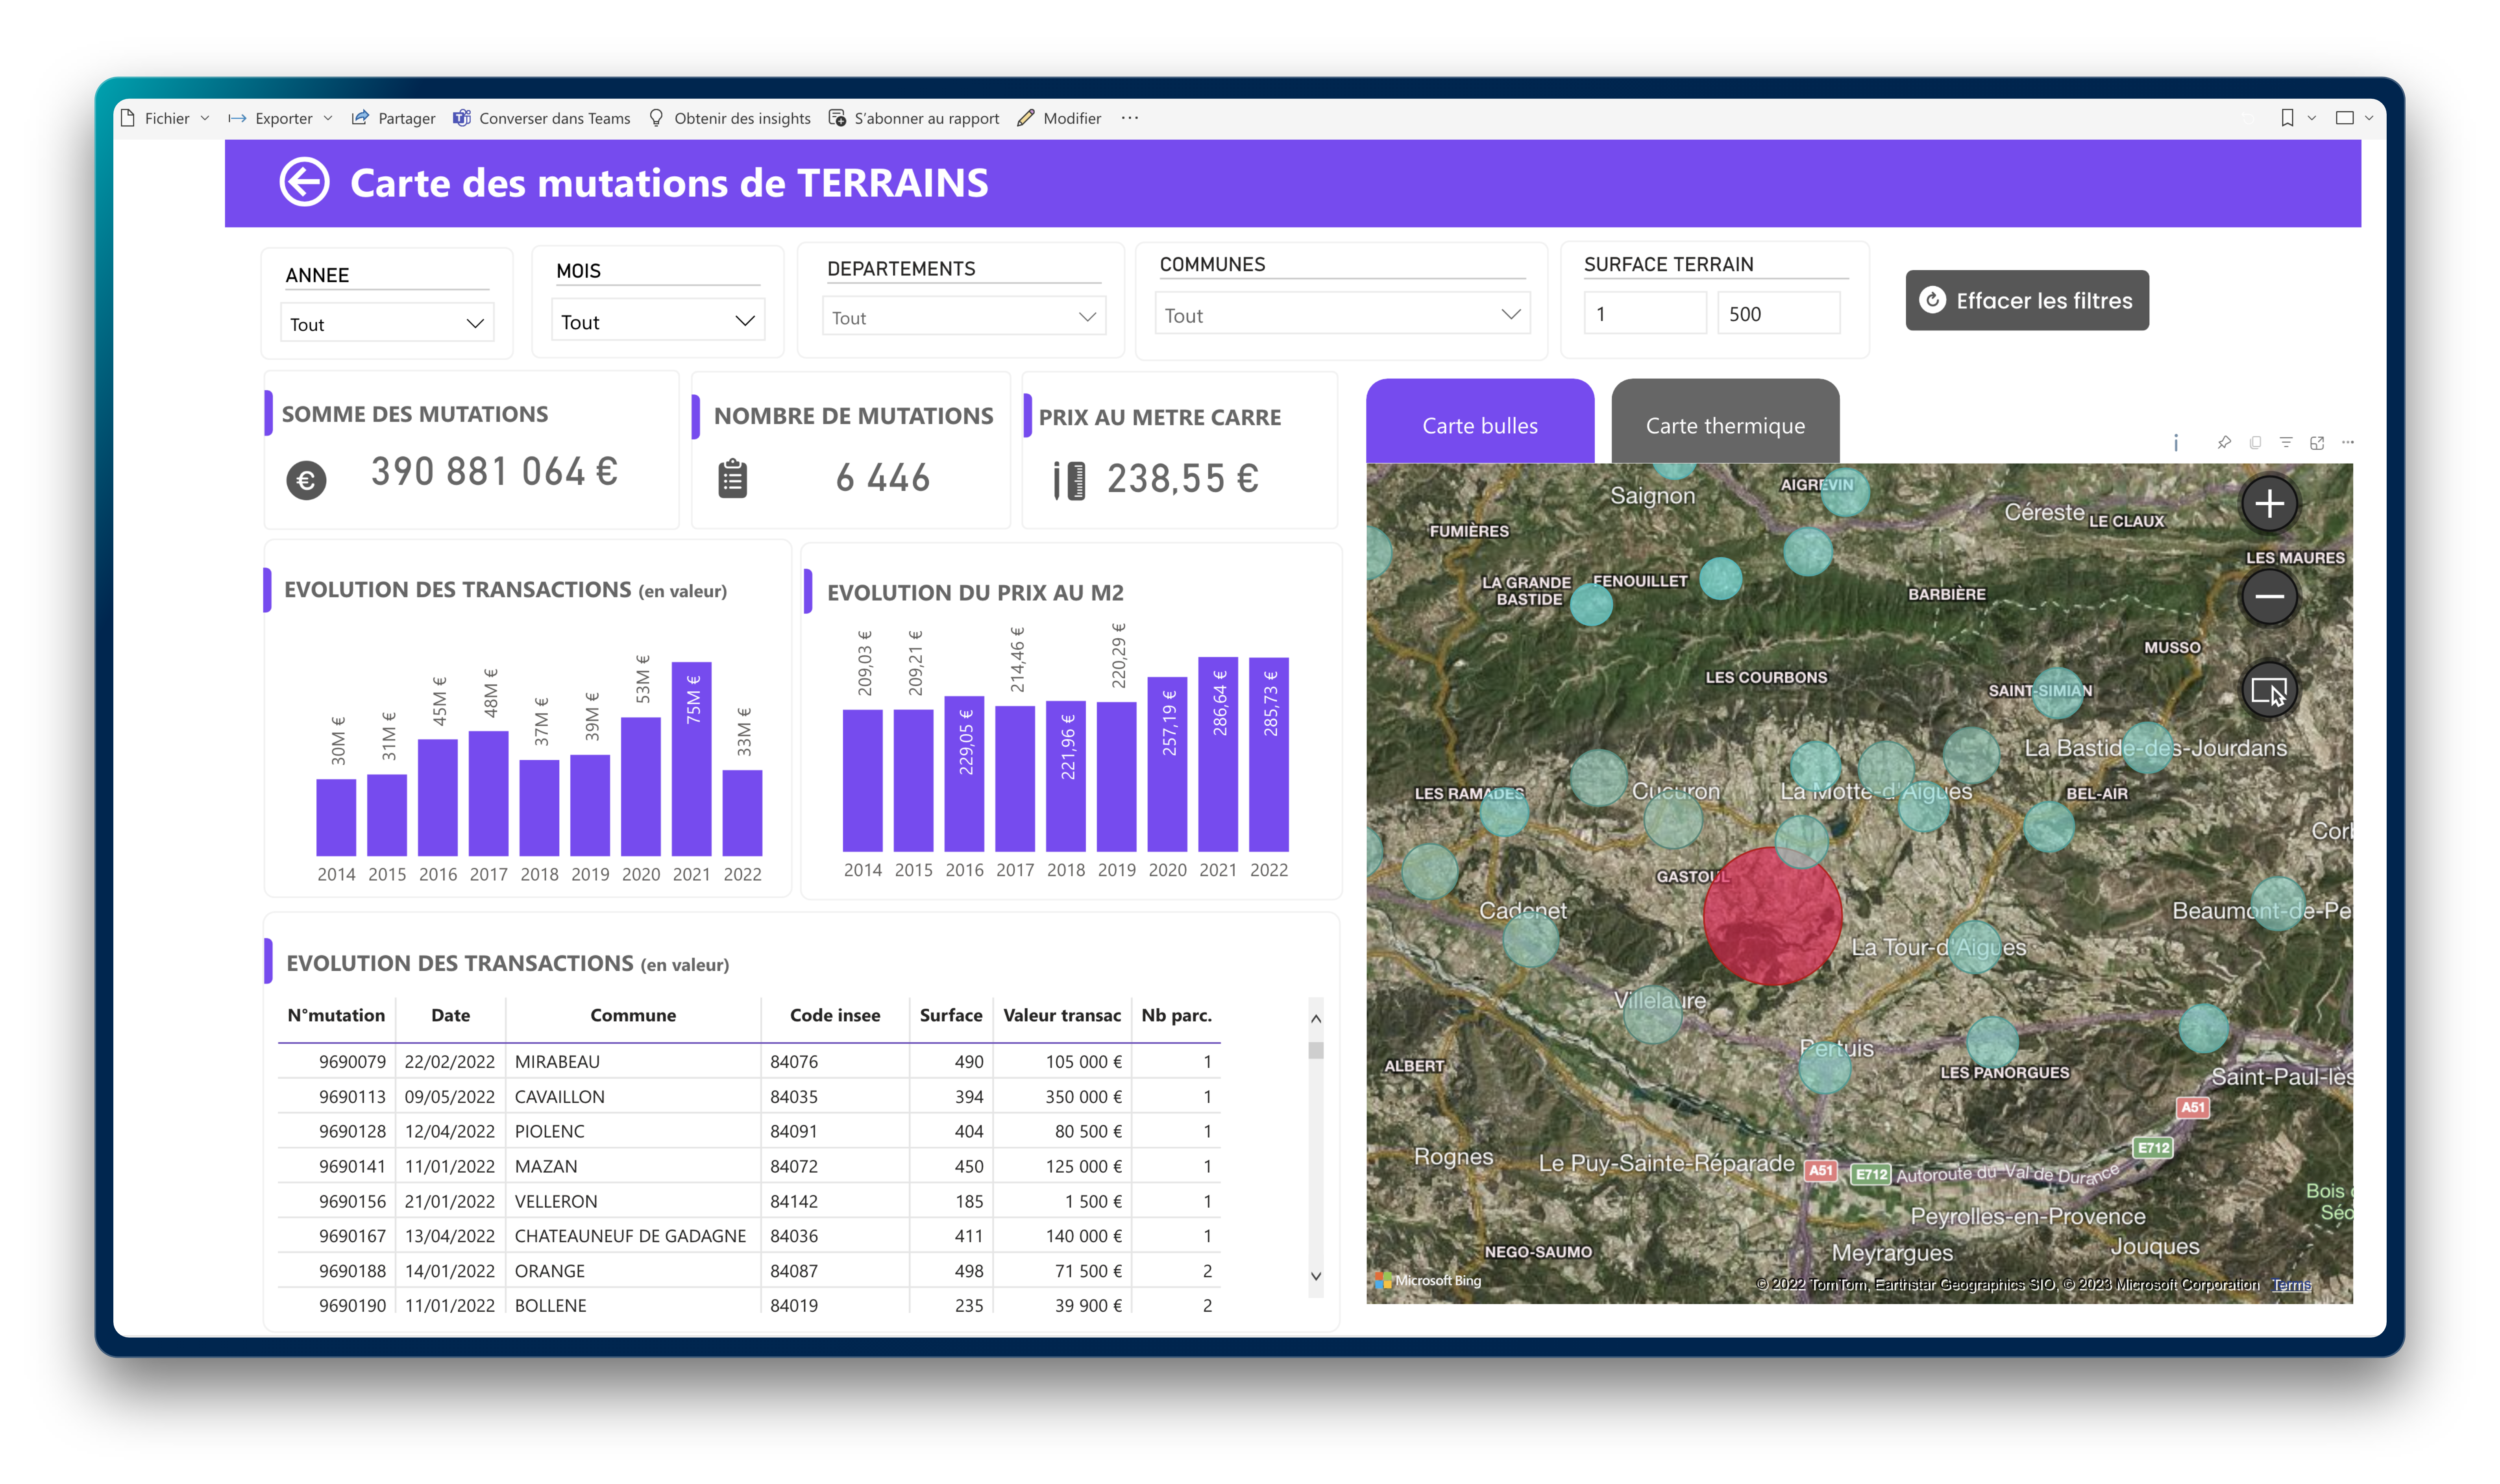
Task: Click the toolbar ellipsis after Modifier
Action: point(1129,118)
